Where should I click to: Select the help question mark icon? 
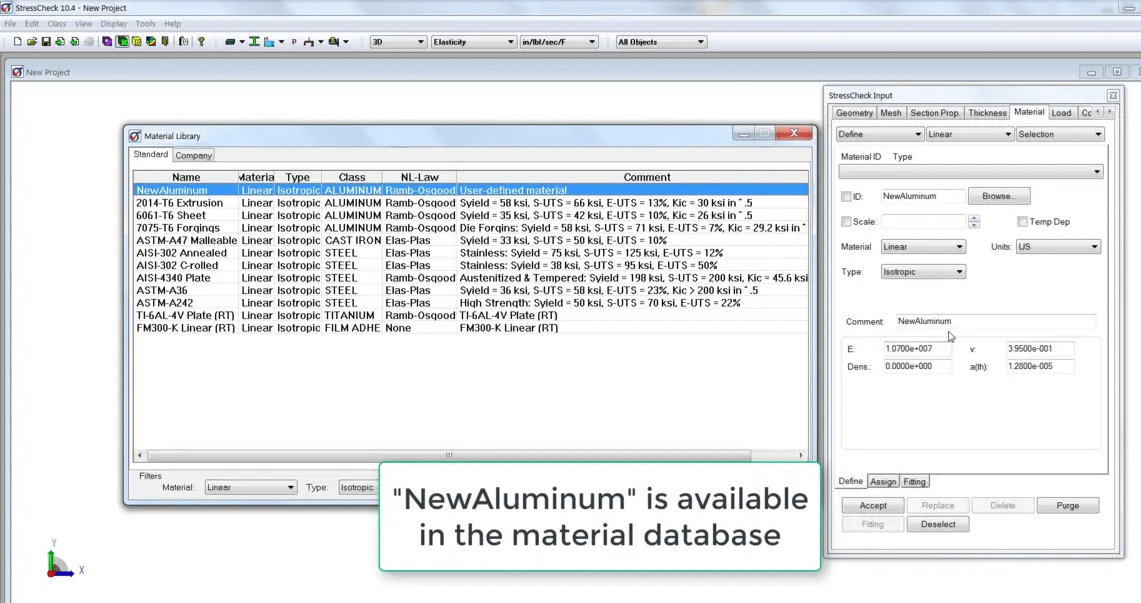pyautogui.click(x=200, y=41)
